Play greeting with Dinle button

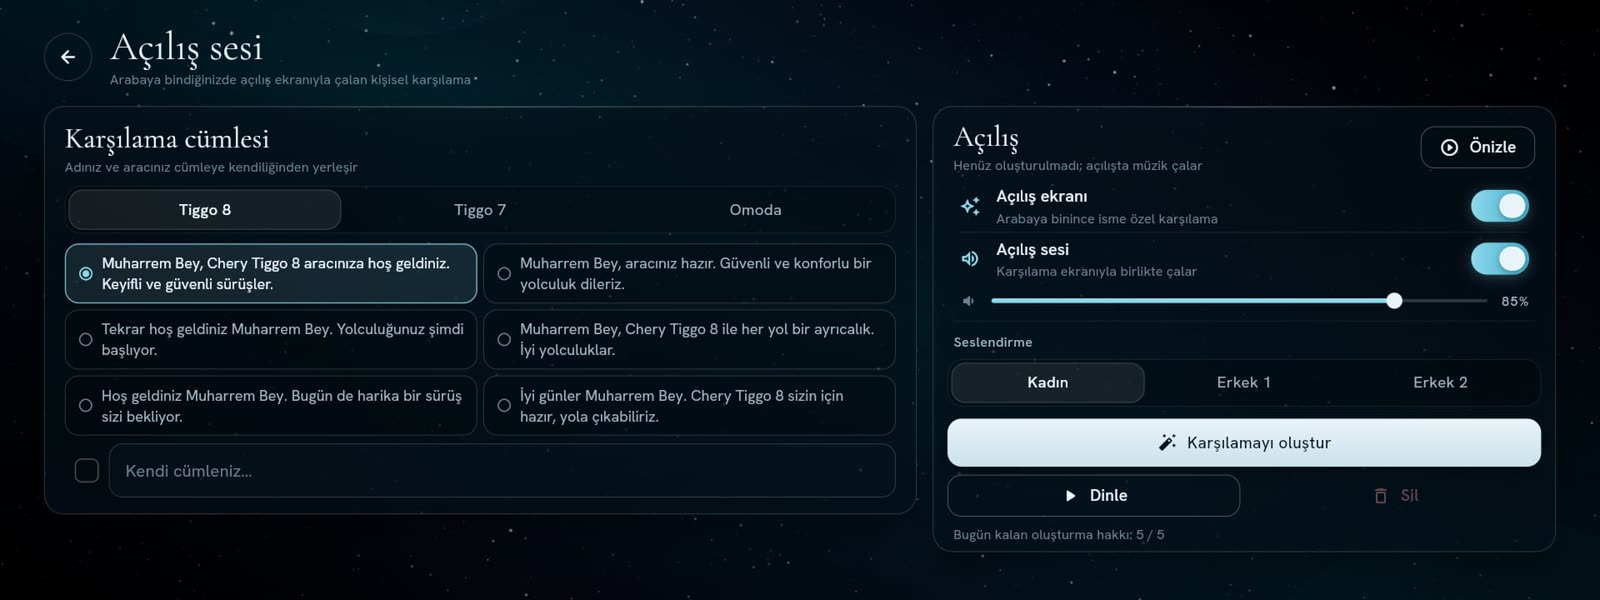click(x=1094, y=496)
